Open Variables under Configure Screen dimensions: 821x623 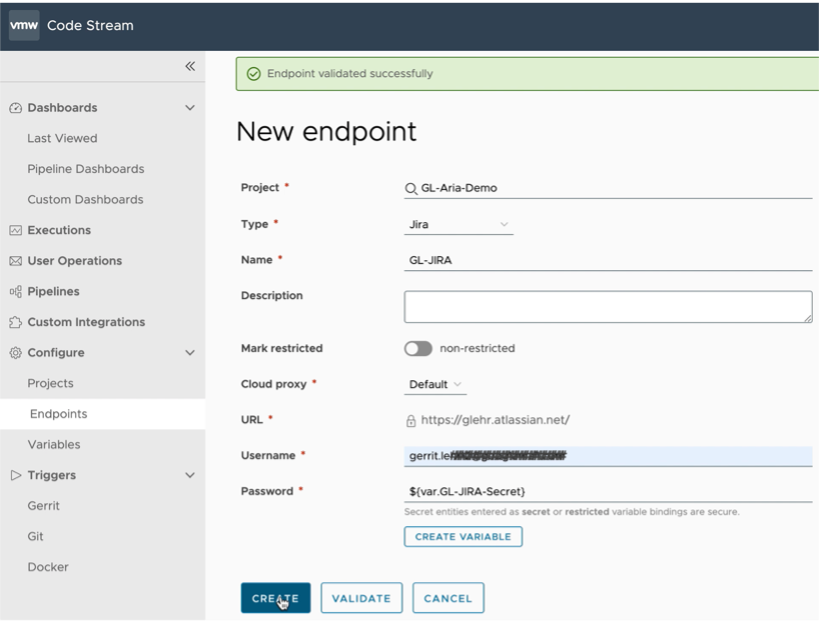(54, 444)
